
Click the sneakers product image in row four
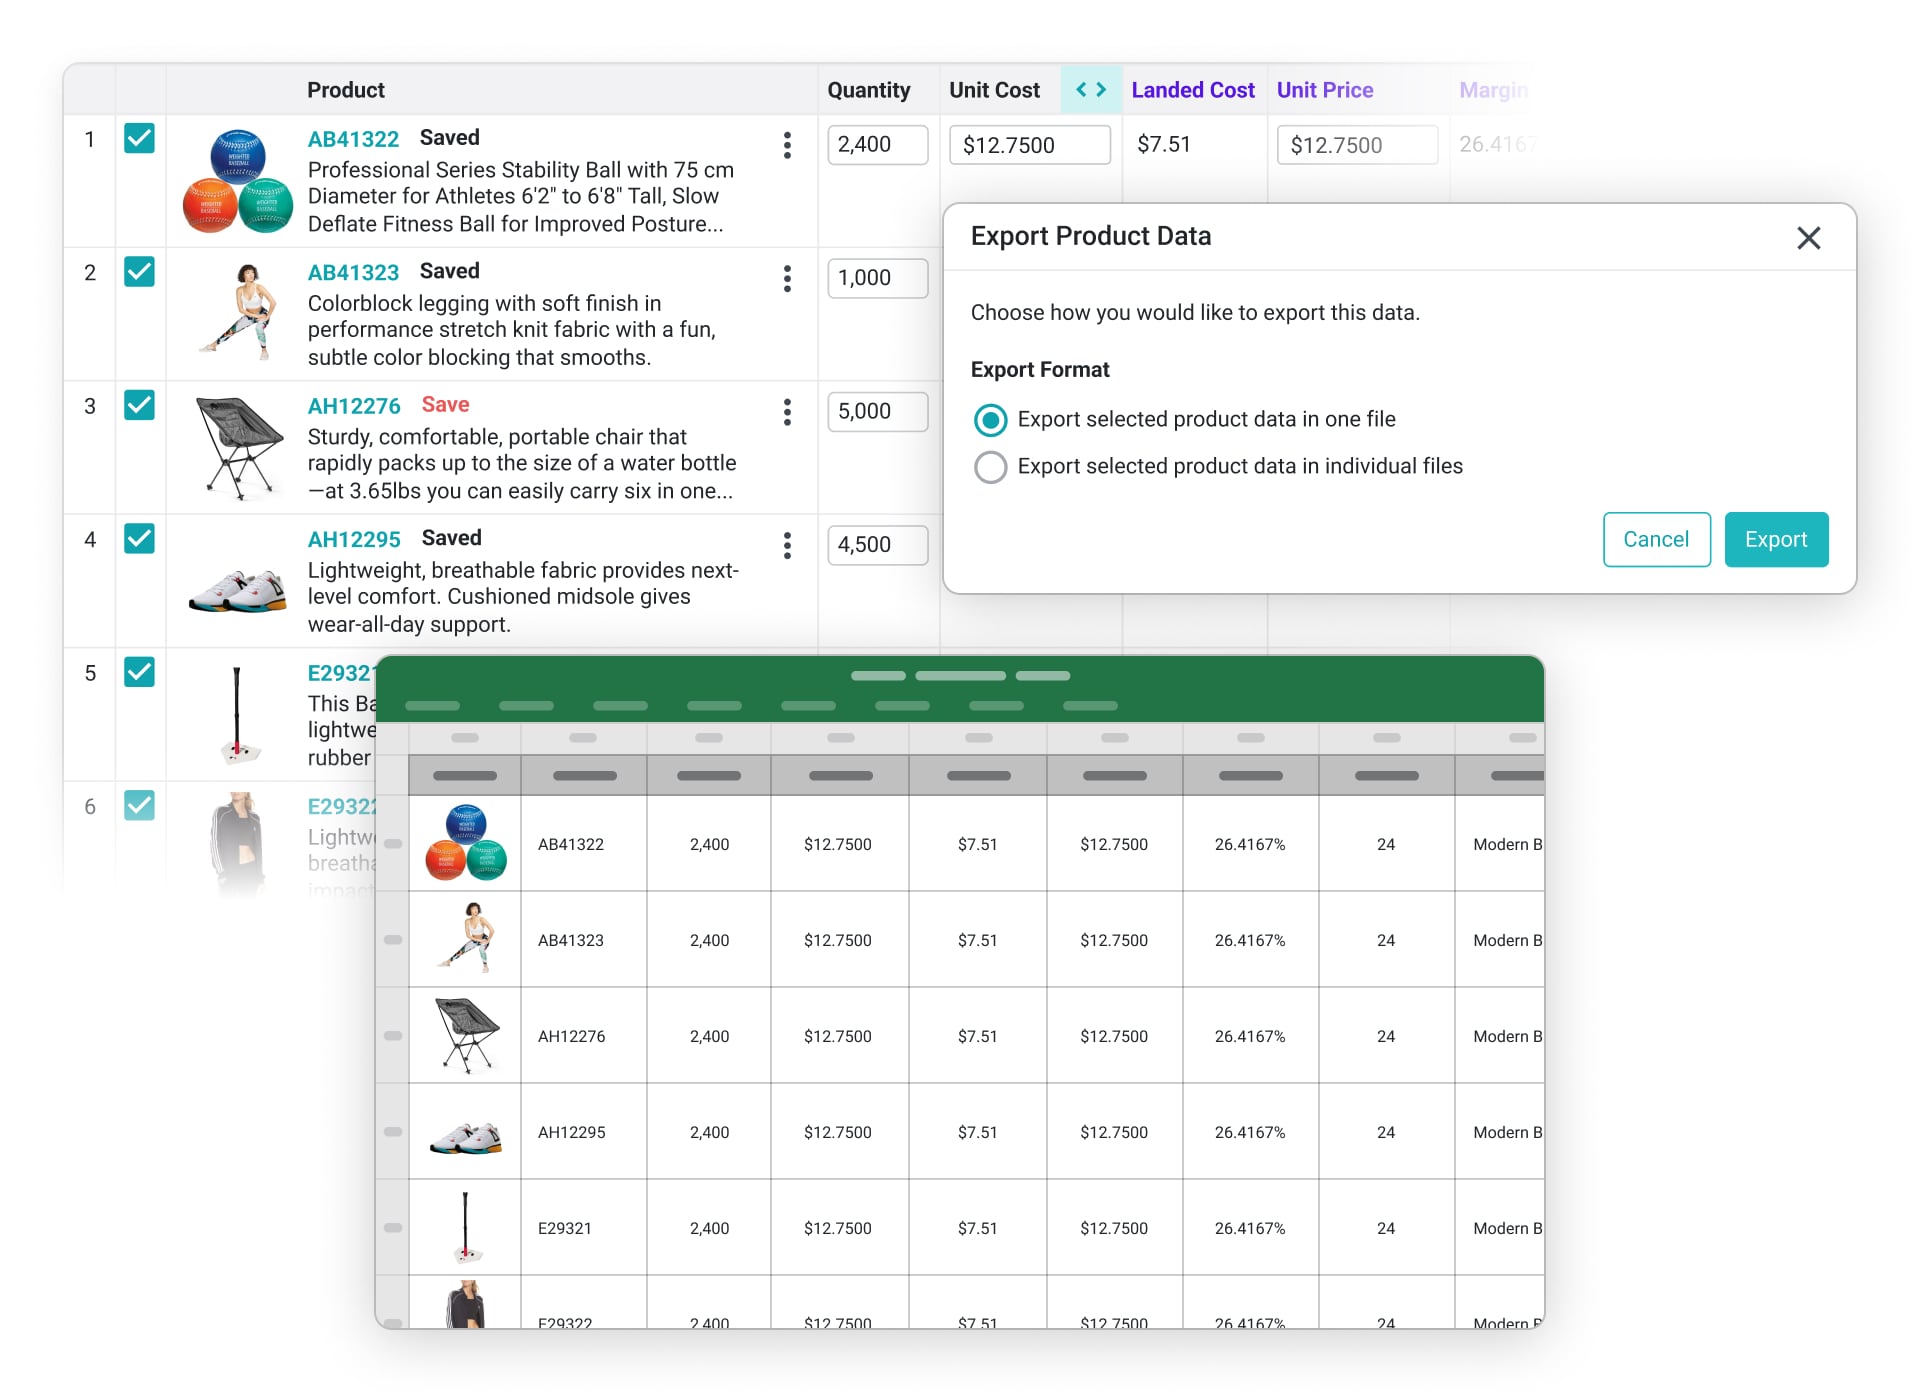pyautogui.click(x=238, y=590)
